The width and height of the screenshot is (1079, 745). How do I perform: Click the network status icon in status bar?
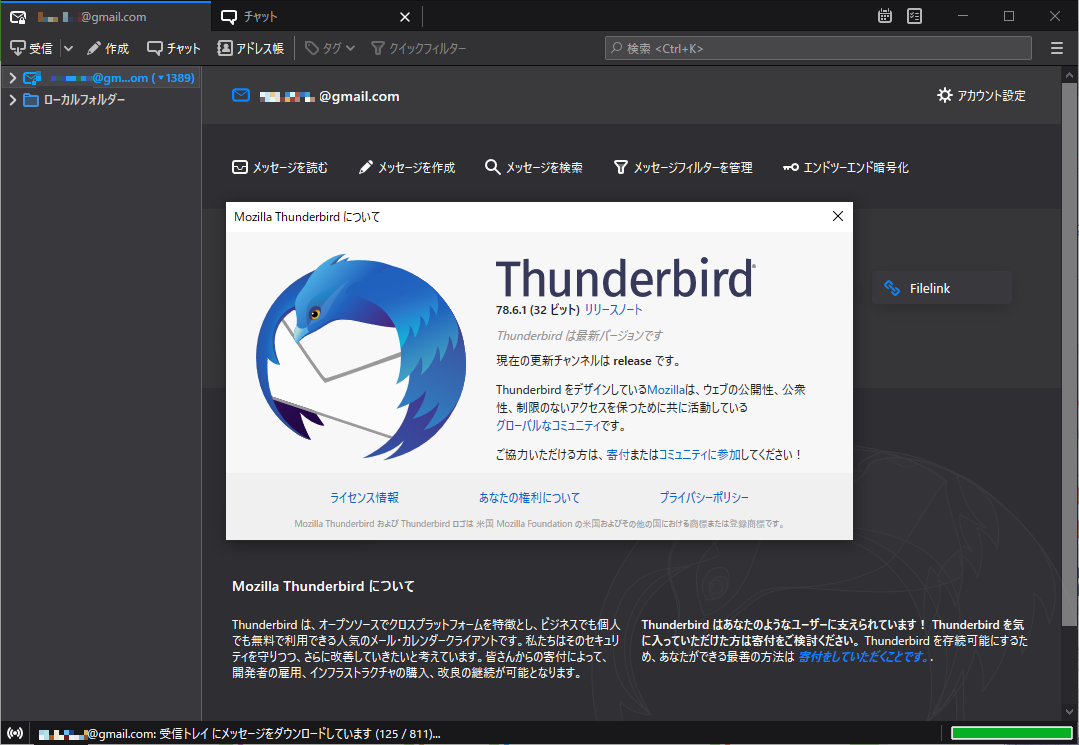[x=12, y=731]
